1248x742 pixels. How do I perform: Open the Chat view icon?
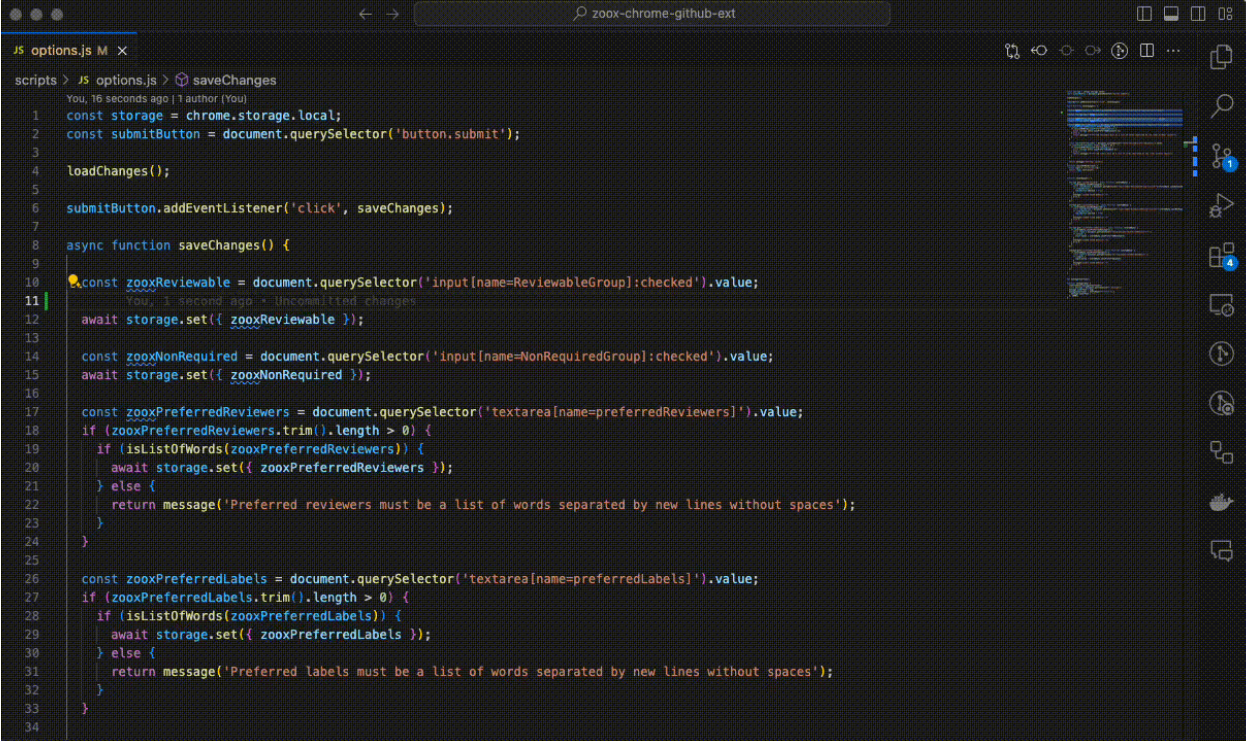1221,550
